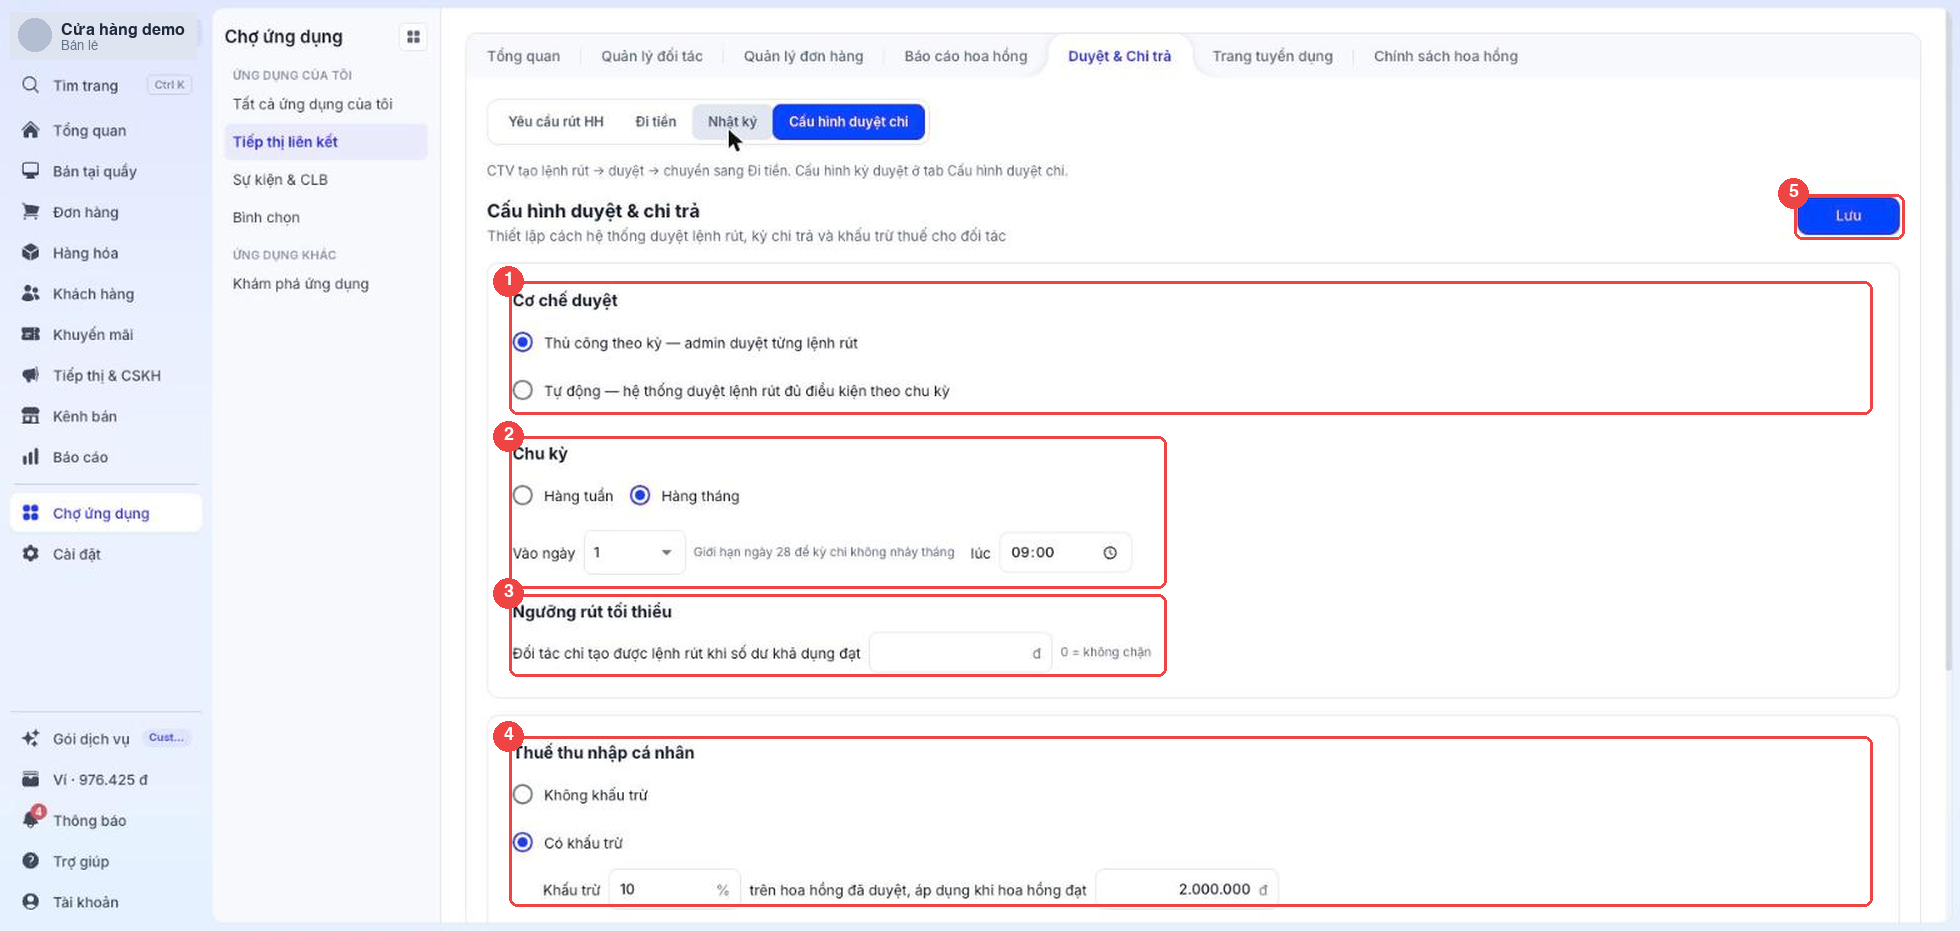This screenshot has width=1960, height=931.
Task: Click the Bán tại quầy monitor icon
Action: 31,171
